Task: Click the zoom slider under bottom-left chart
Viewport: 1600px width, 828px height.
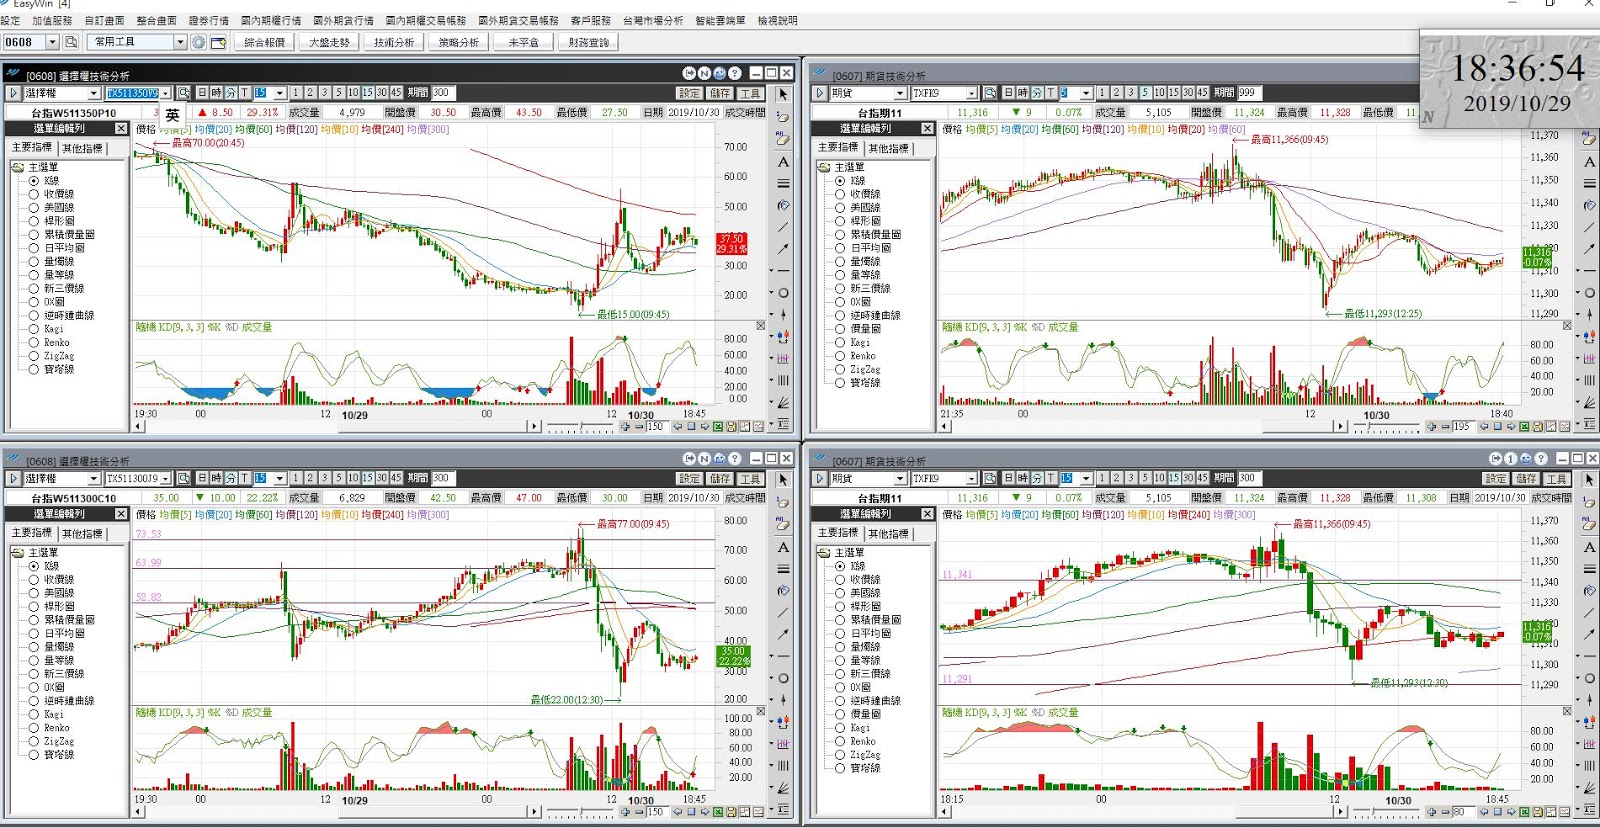Action: coord(580,812)
